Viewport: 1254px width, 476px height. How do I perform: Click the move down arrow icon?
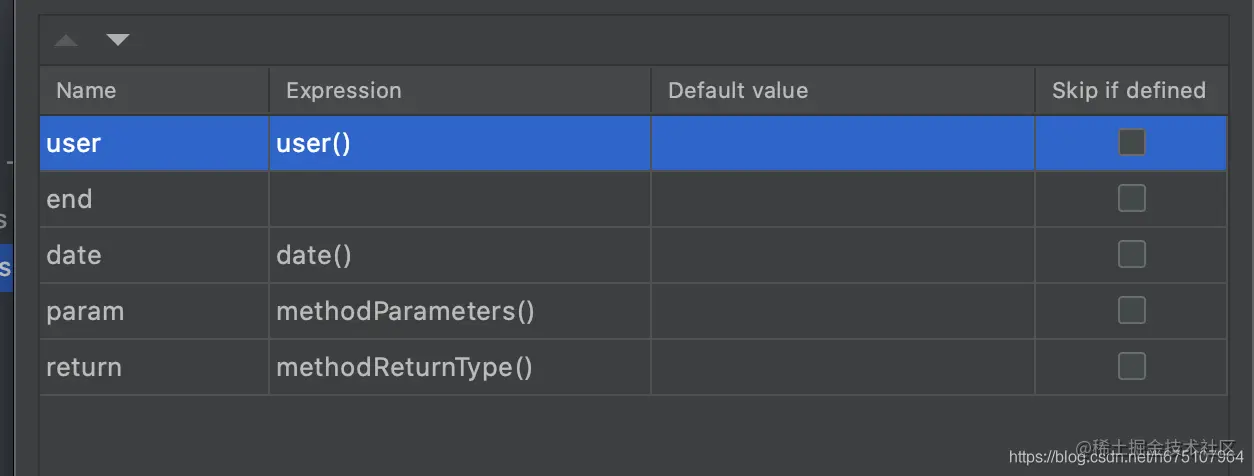point(118,41)
